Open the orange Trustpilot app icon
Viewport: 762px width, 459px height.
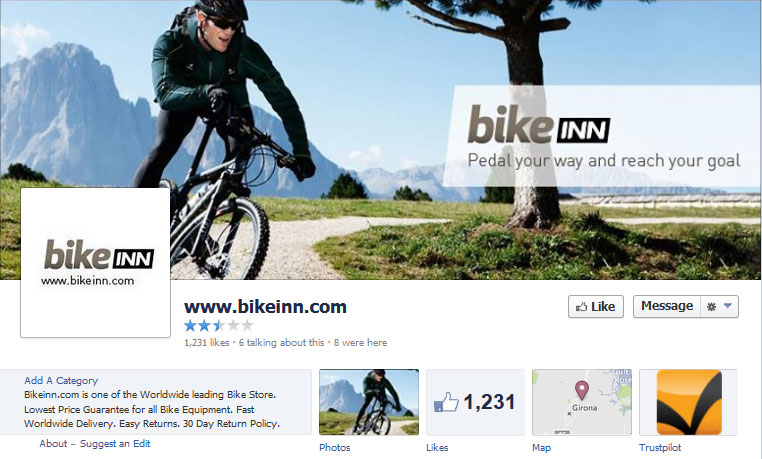tap(689, 402)
